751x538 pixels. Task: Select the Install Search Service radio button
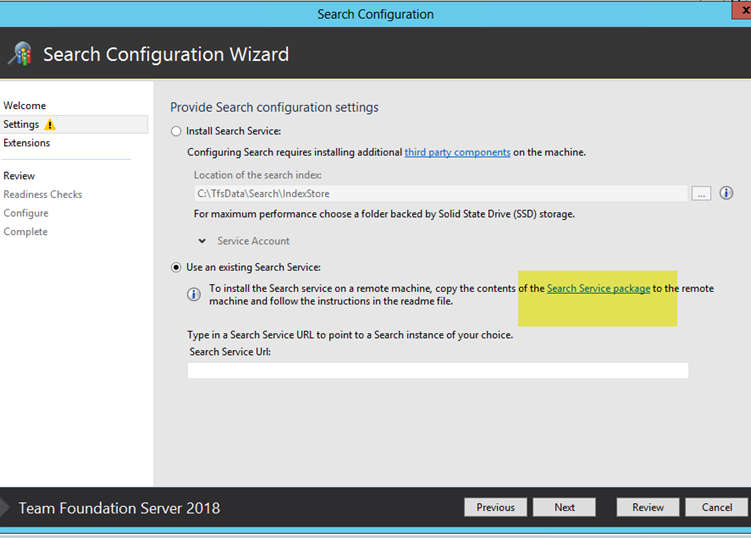176,131
